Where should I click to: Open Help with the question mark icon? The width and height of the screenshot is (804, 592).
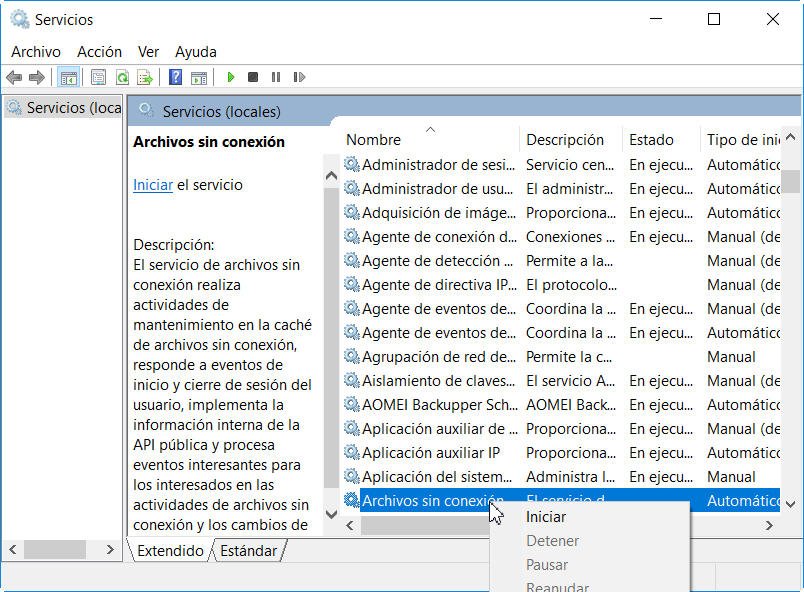point(175,77)
